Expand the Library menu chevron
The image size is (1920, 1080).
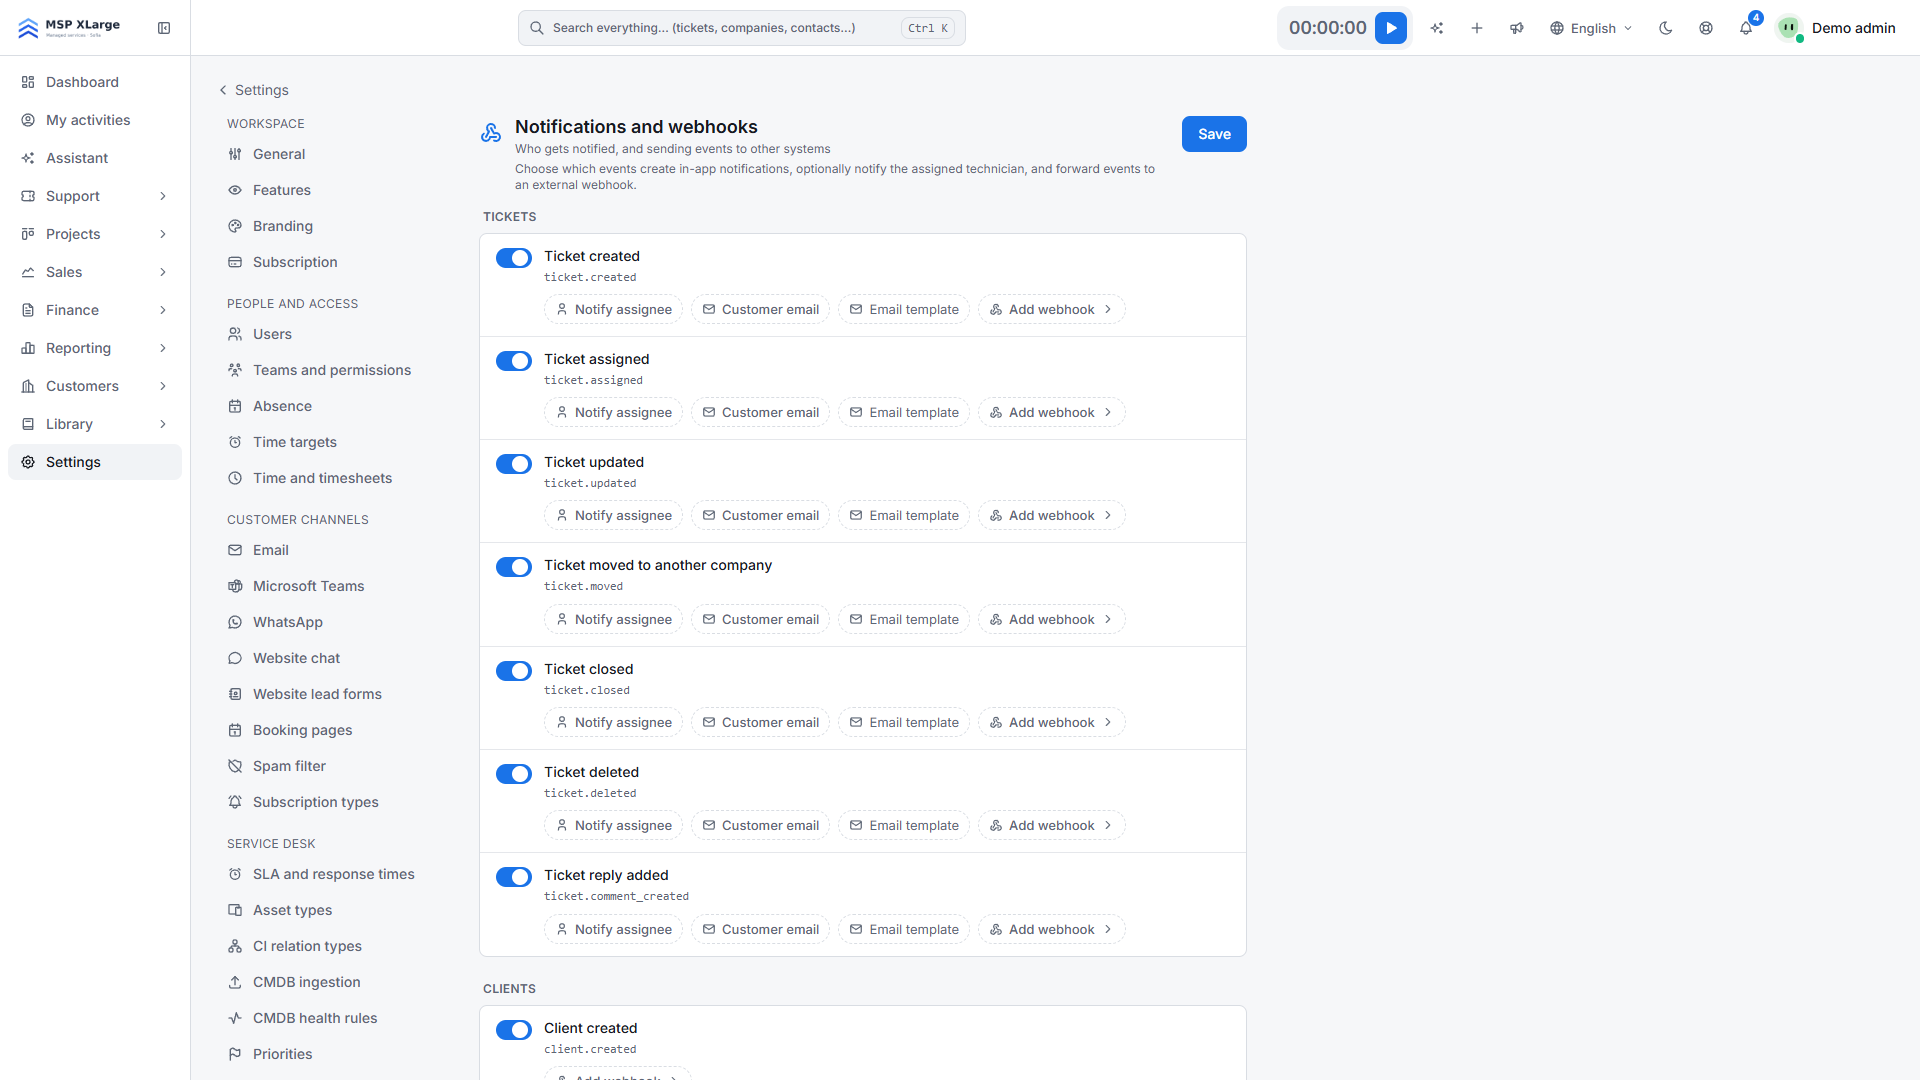coord(163,424)
